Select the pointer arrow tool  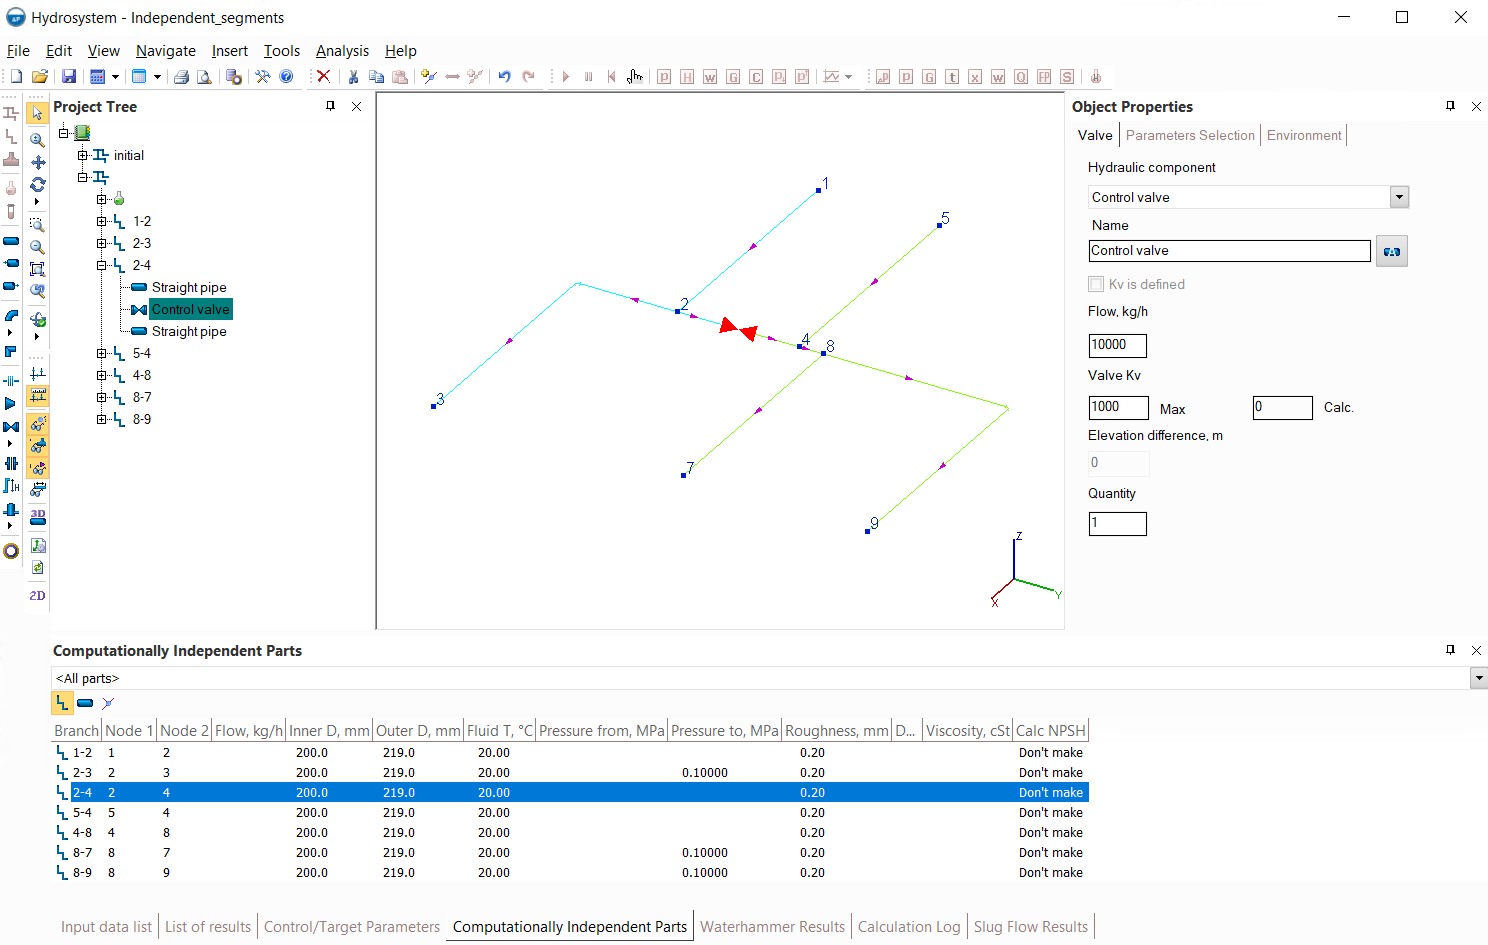pyautogui.click(x=38, y=113)
